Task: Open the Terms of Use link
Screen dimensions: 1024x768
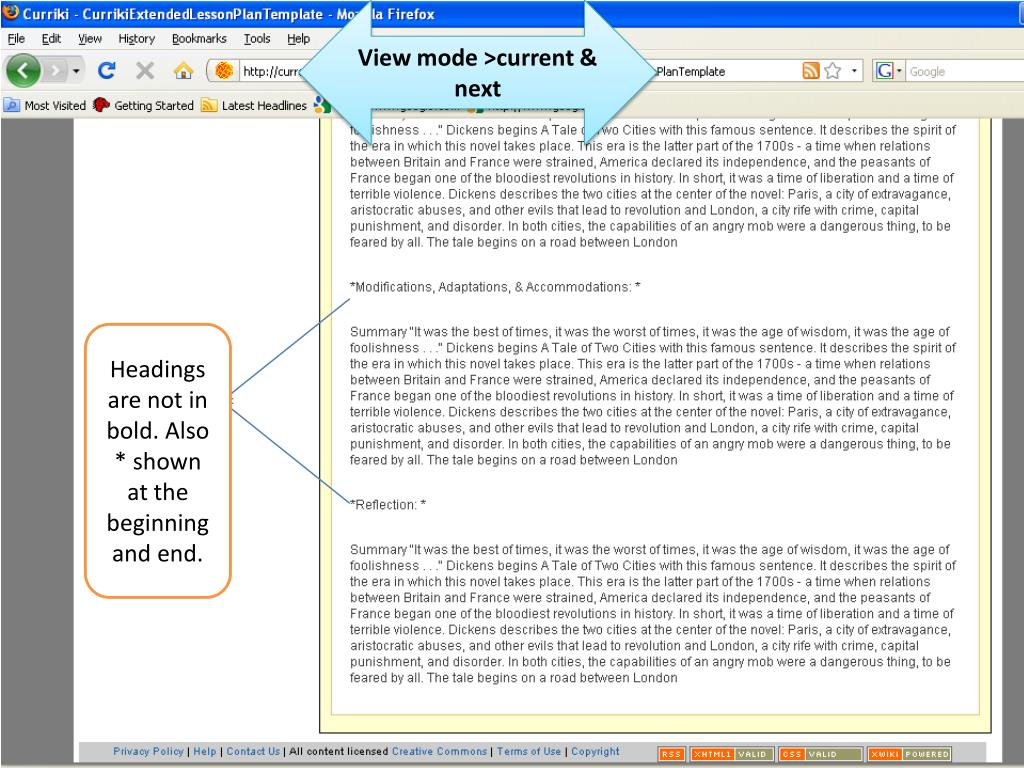Action: point(529,751)
